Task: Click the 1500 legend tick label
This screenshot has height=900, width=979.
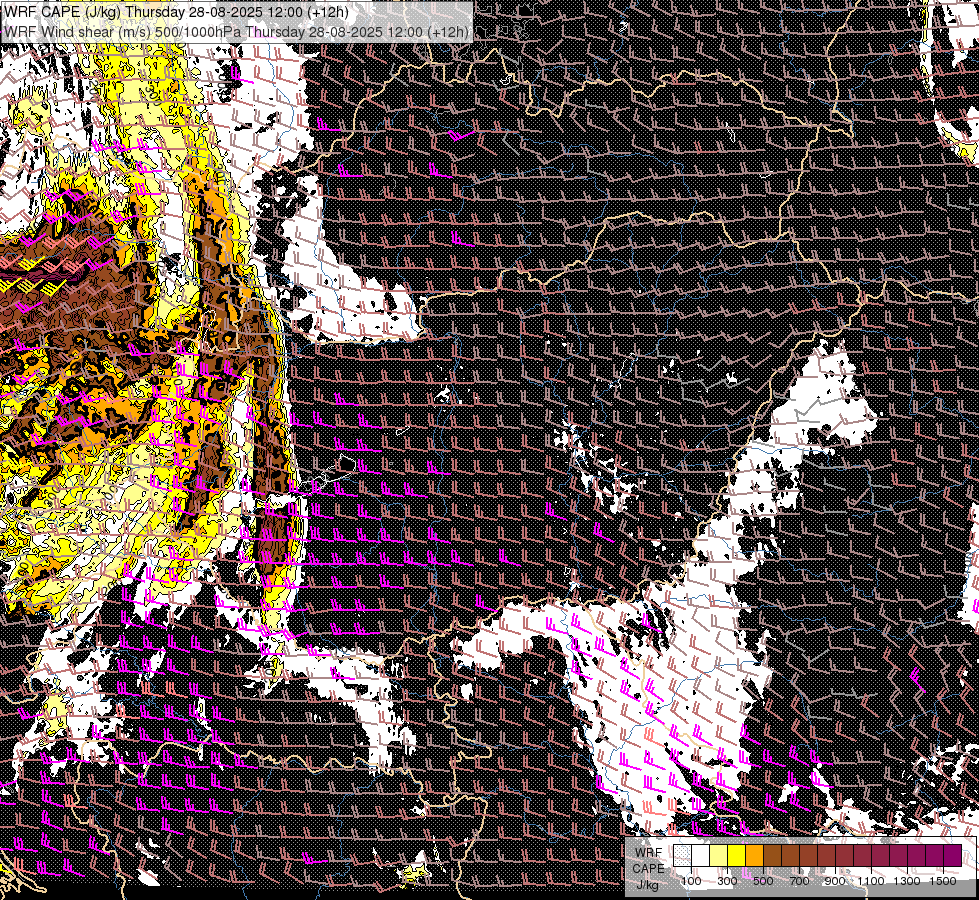Action: 943,881
